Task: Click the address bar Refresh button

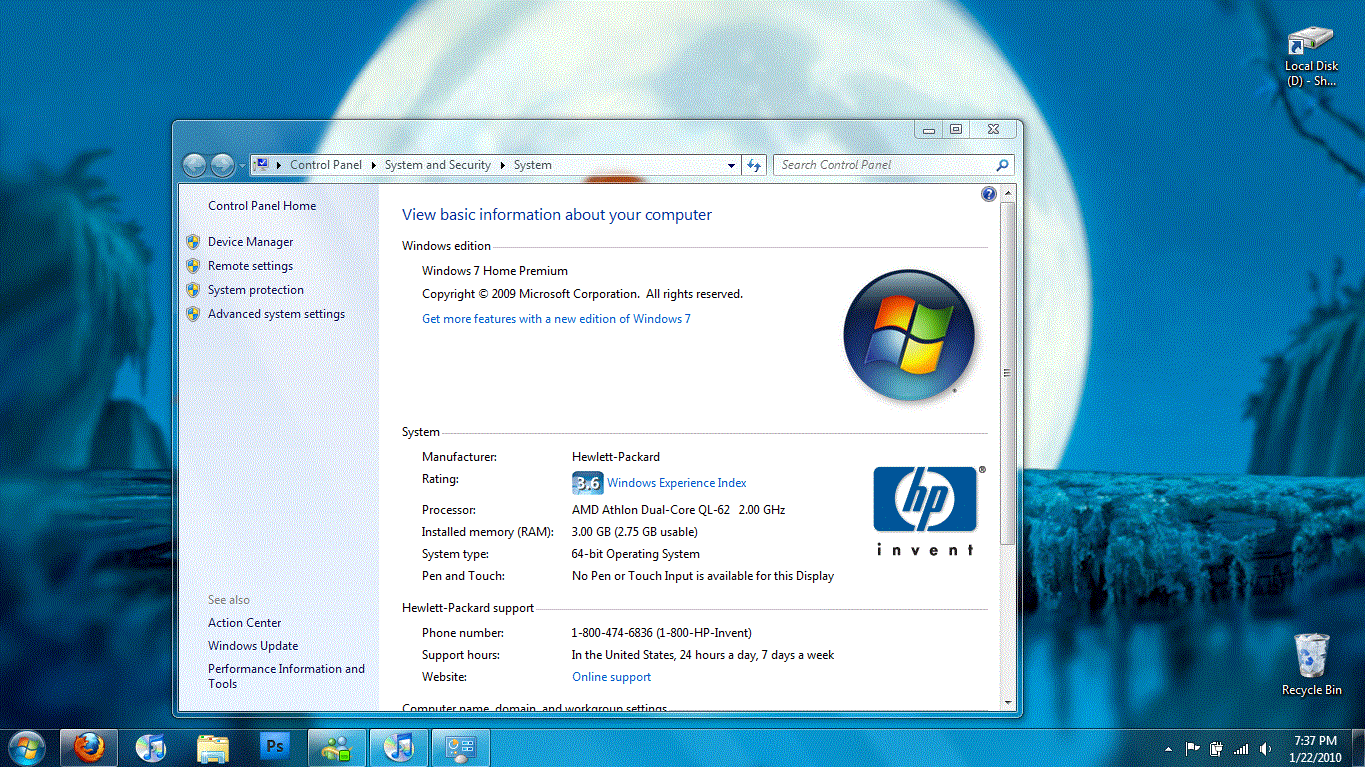Action: click(755, 165)
